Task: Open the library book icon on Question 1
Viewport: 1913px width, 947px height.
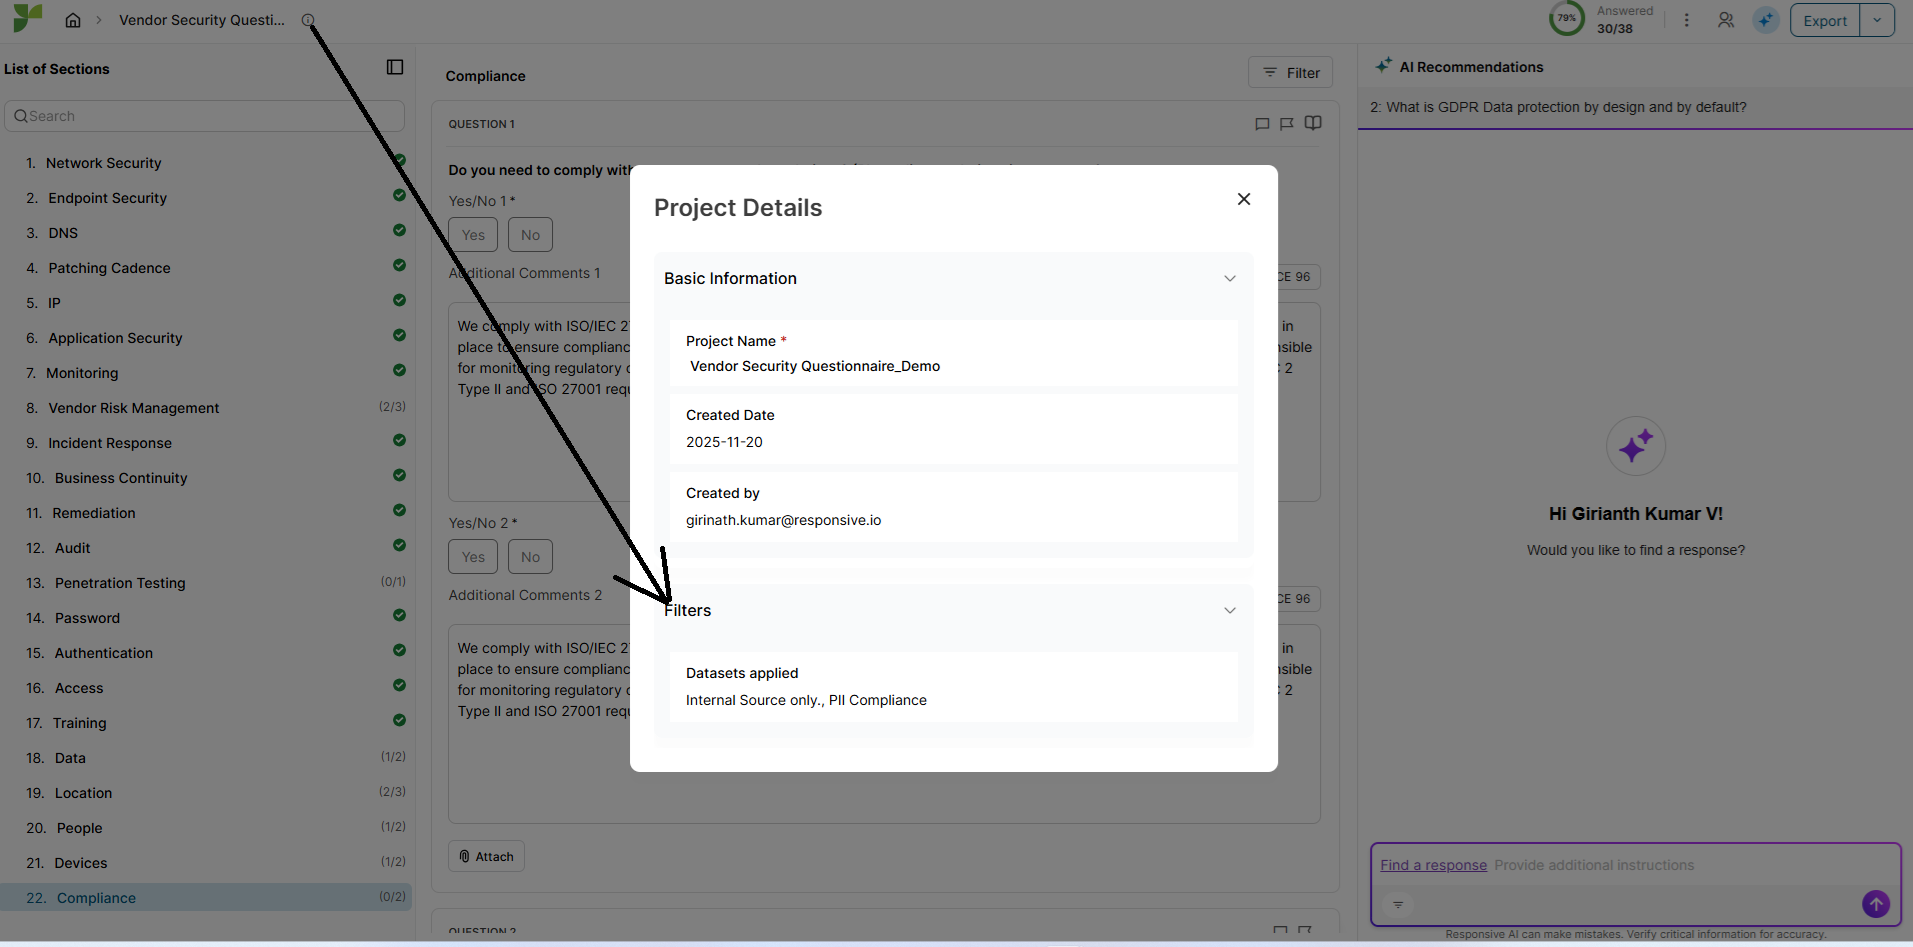Action: [1313, 123]
